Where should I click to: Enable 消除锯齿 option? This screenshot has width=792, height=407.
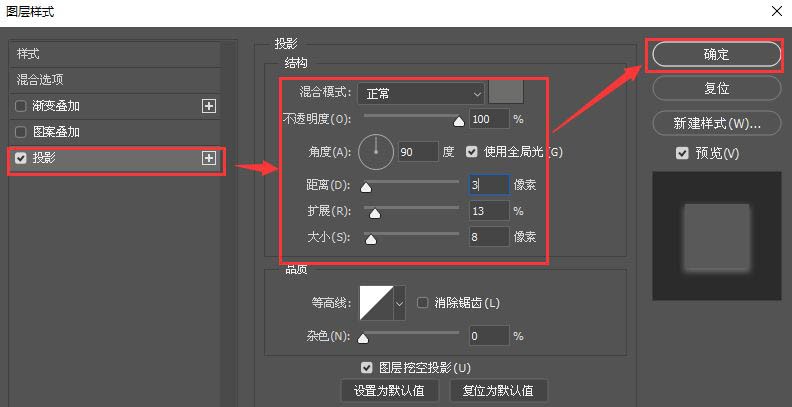pyautogui.click(x=423, y=302)
